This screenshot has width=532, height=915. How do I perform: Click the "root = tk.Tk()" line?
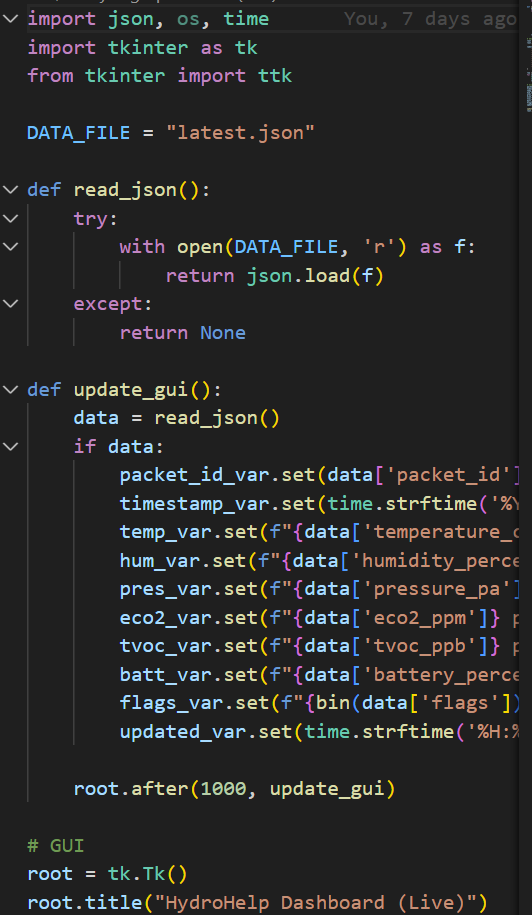108,875
